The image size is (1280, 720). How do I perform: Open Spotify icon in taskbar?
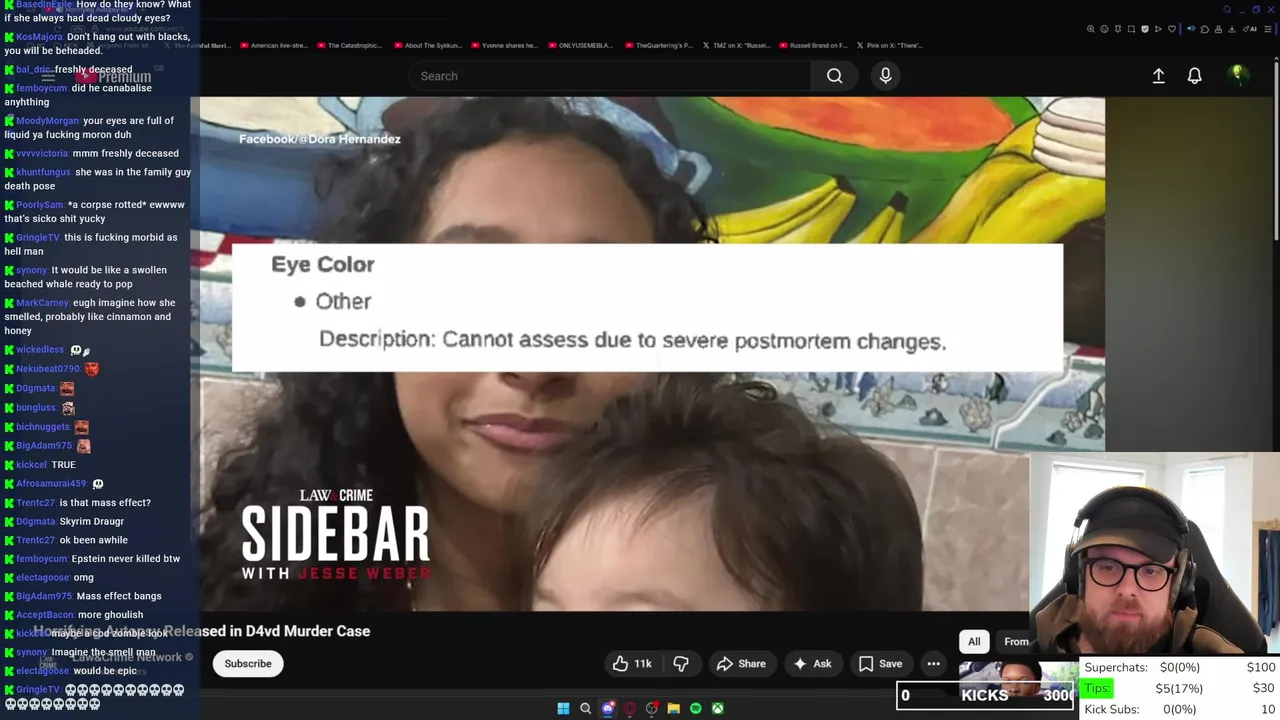click(696, 709)
